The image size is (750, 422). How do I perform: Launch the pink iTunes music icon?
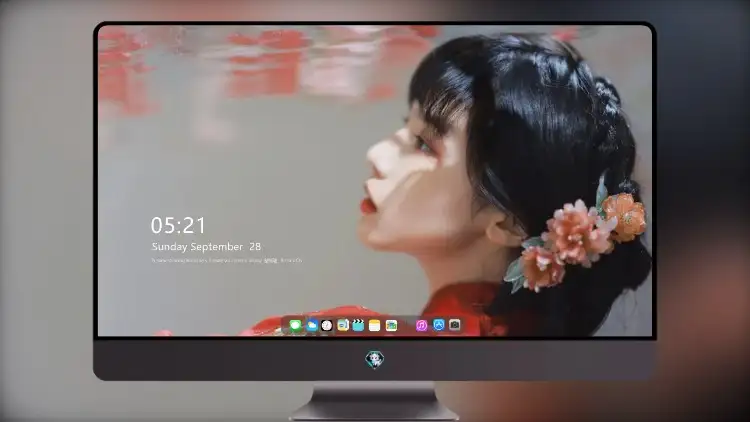(x=421, y=325)
